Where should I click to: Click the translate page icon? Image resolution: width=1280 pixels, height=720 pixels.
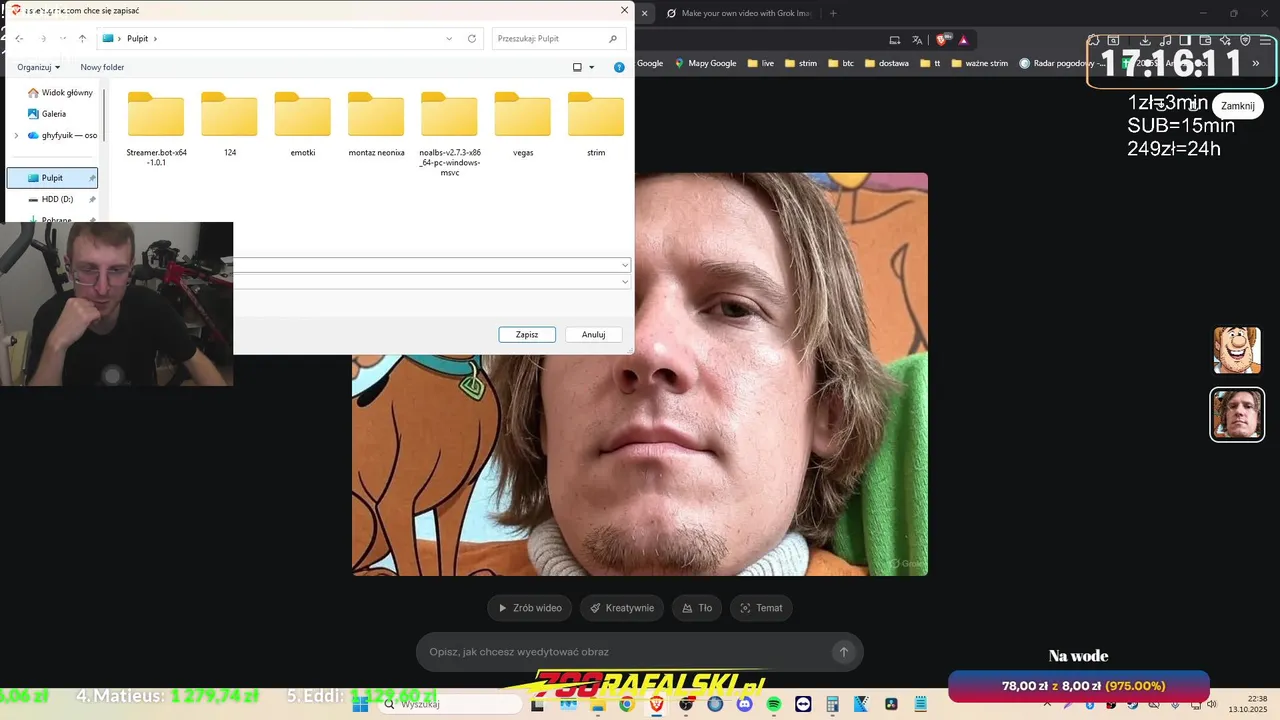(x=918, y=40)
